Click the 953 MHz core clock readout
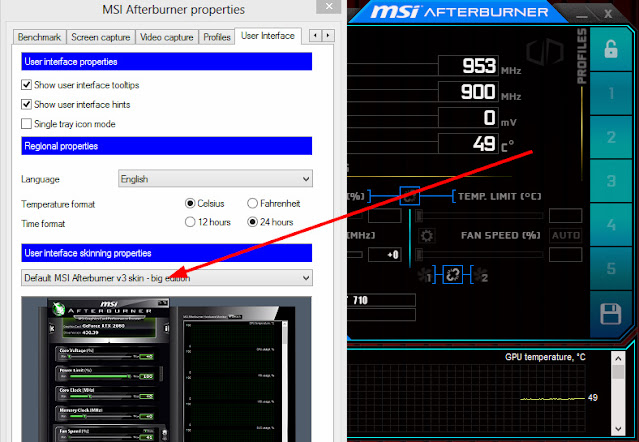Image resolution: width=639 pixels, height=442 pixels. (468, 66)
